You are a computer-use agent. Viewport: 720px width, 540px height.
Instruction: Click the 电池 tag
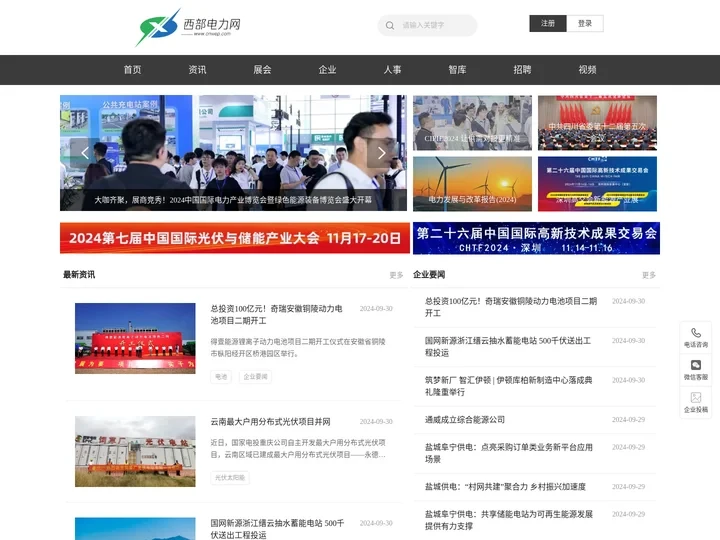221,377
